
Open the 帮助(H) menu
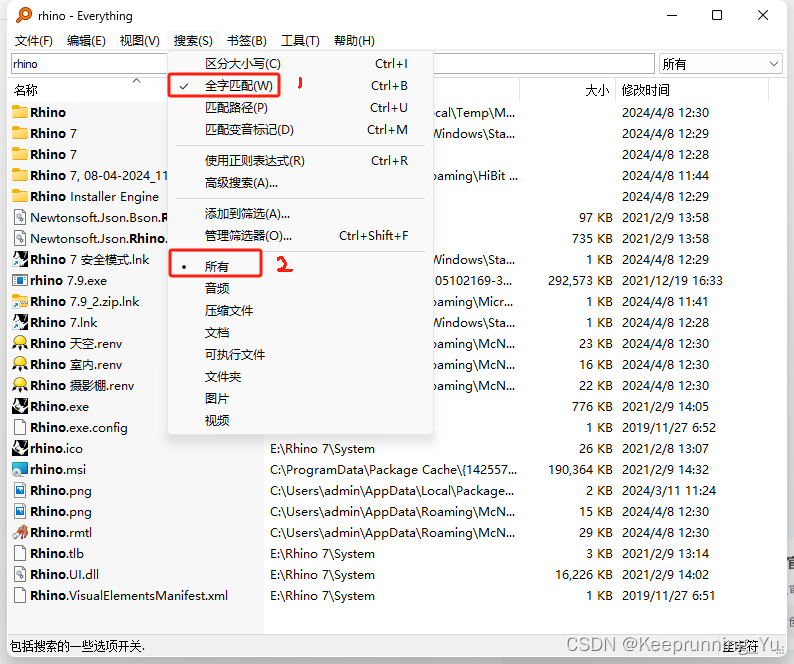tap(354, 41)
